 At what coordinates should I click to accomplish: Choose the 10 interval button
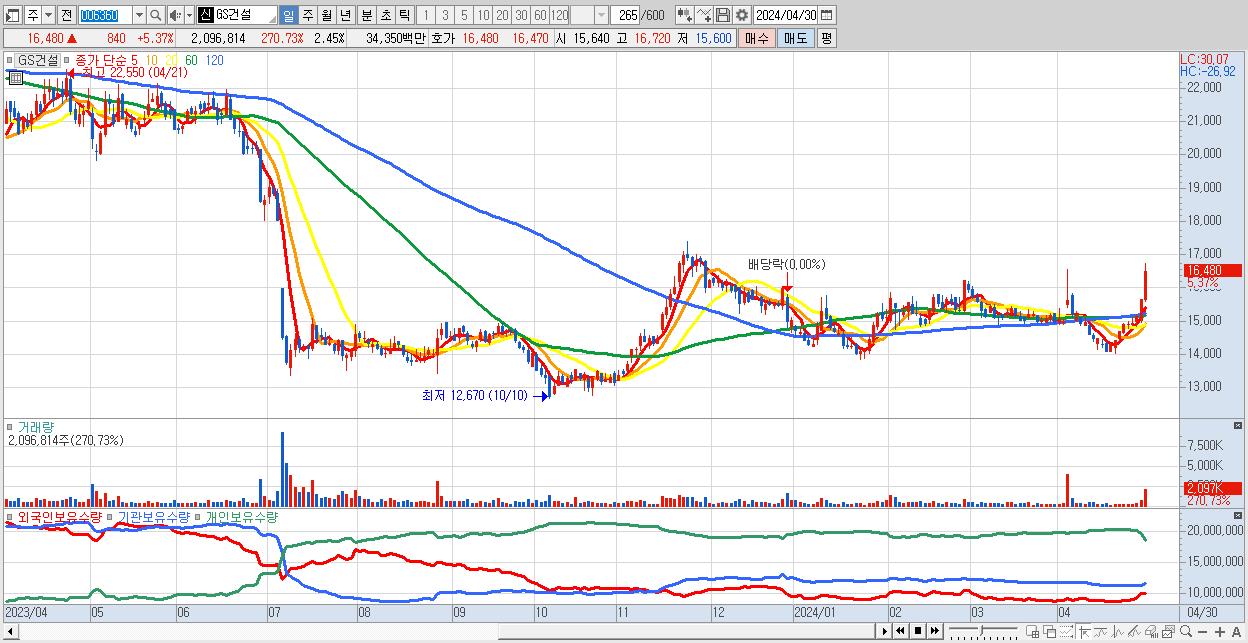(x=483, y=15)
